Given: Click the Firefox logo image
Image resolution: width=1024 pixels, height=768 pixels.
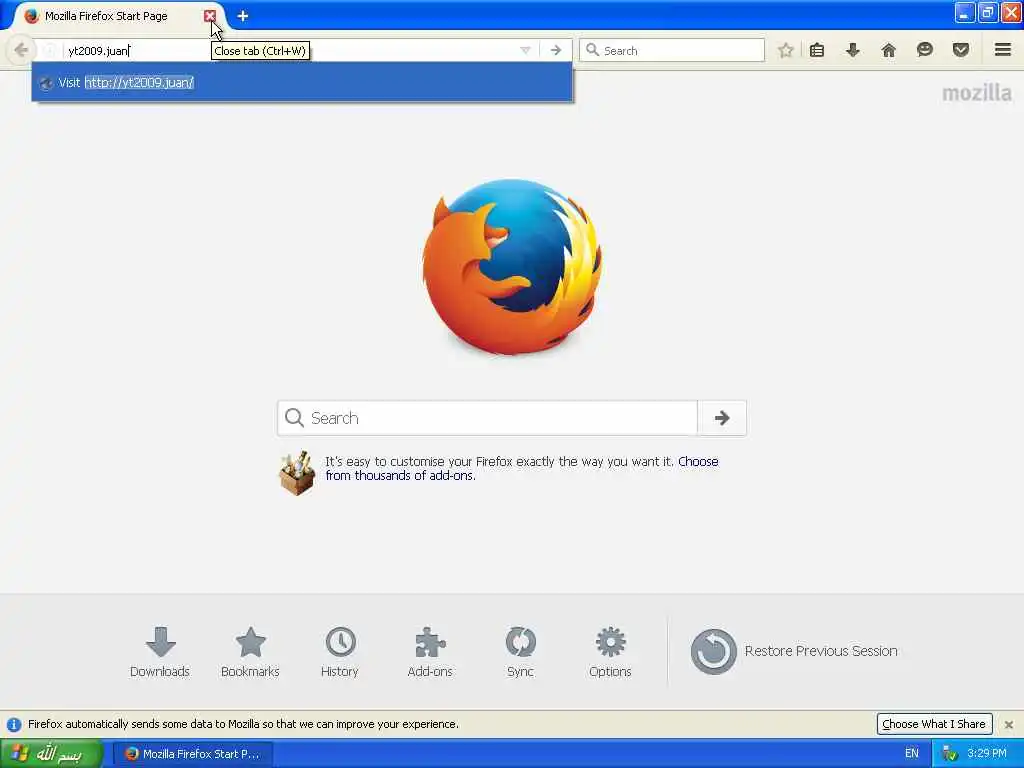Looking at the screenshot, I should click(512, 266).
